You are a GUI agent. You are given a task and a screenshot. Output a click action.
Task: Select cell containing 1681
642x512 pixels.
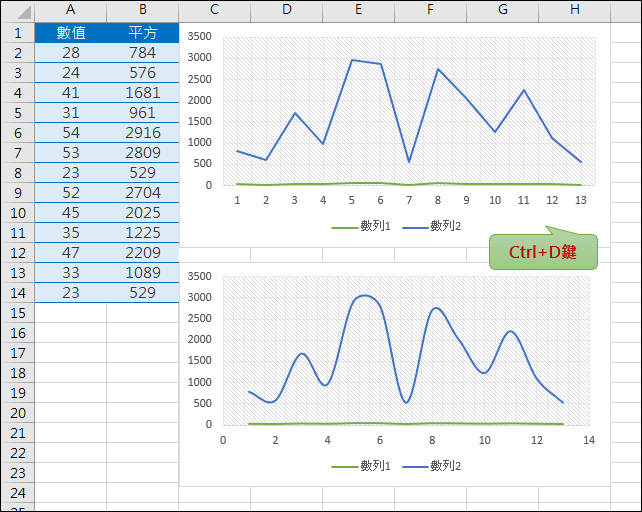tap(142, 93)
